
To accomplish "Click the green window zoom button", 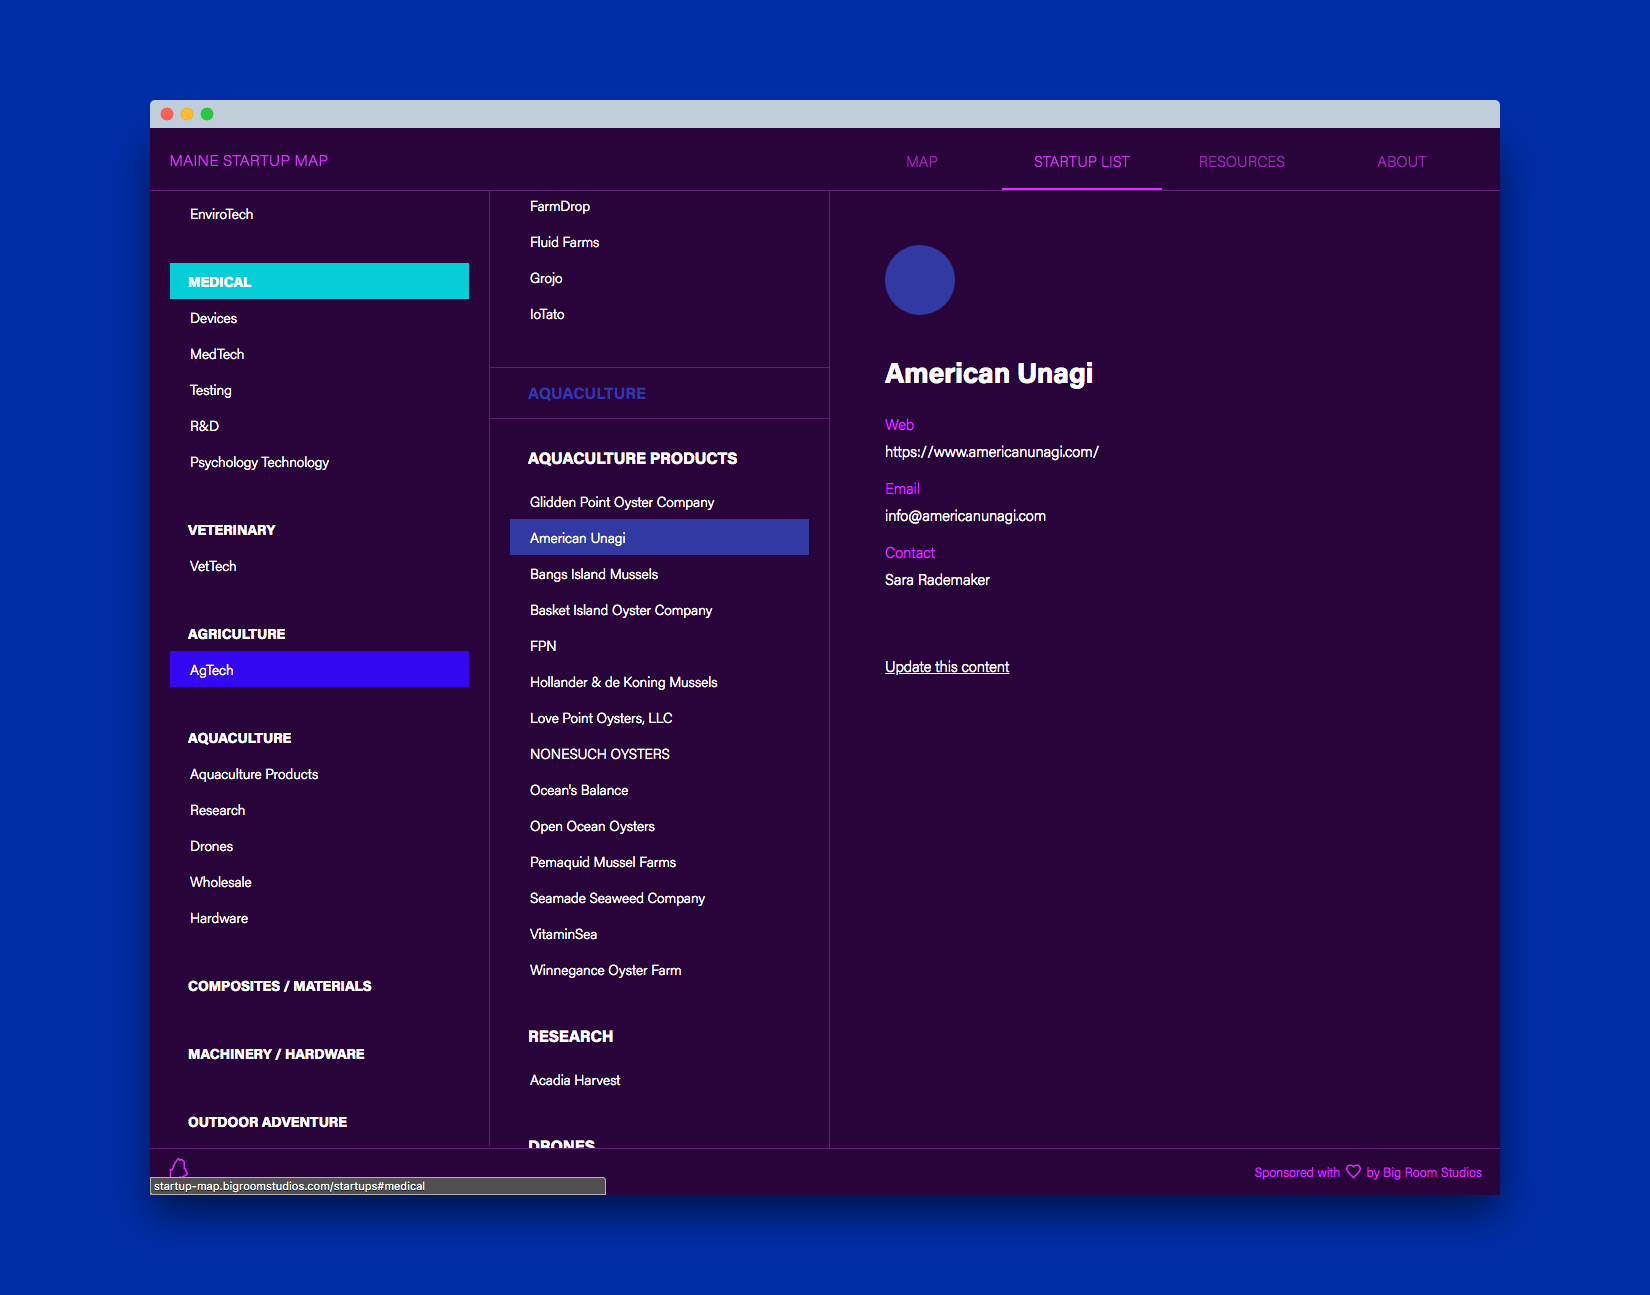I will [207, 114].
